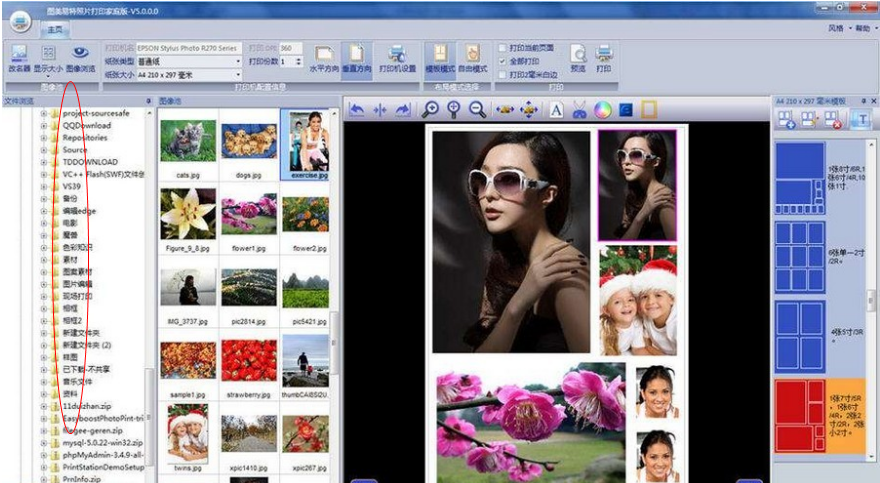Toggle the 全部打印 checkbox
880x483 pixels.
coord(503,61)
